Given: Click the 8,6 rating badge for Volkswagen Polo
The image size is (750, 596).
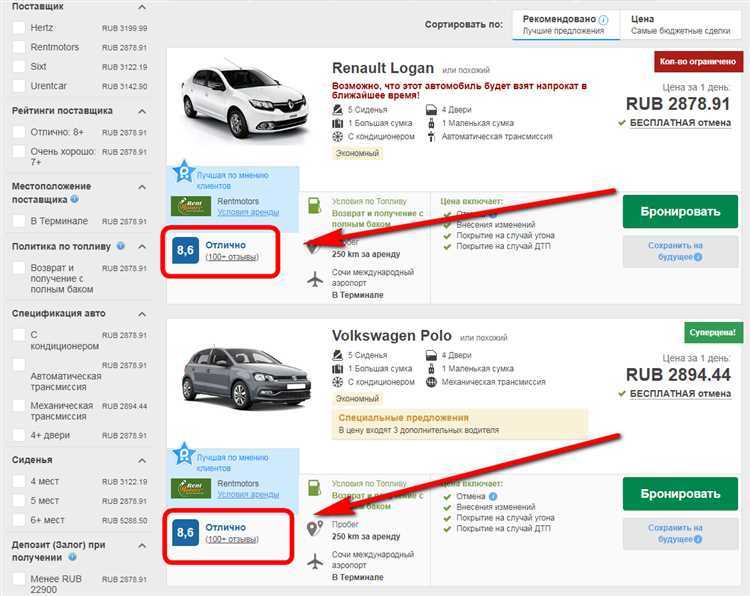Looking at the screenshot, I should tap(186, 532).
